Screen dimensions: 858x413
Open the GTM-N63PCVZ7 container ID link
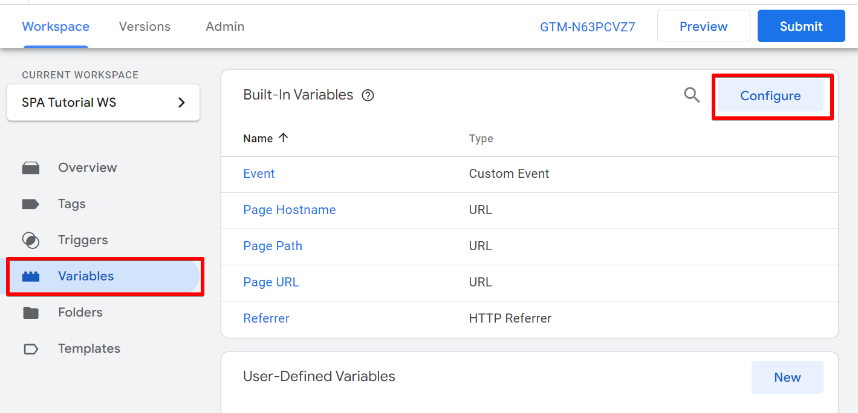588,26
